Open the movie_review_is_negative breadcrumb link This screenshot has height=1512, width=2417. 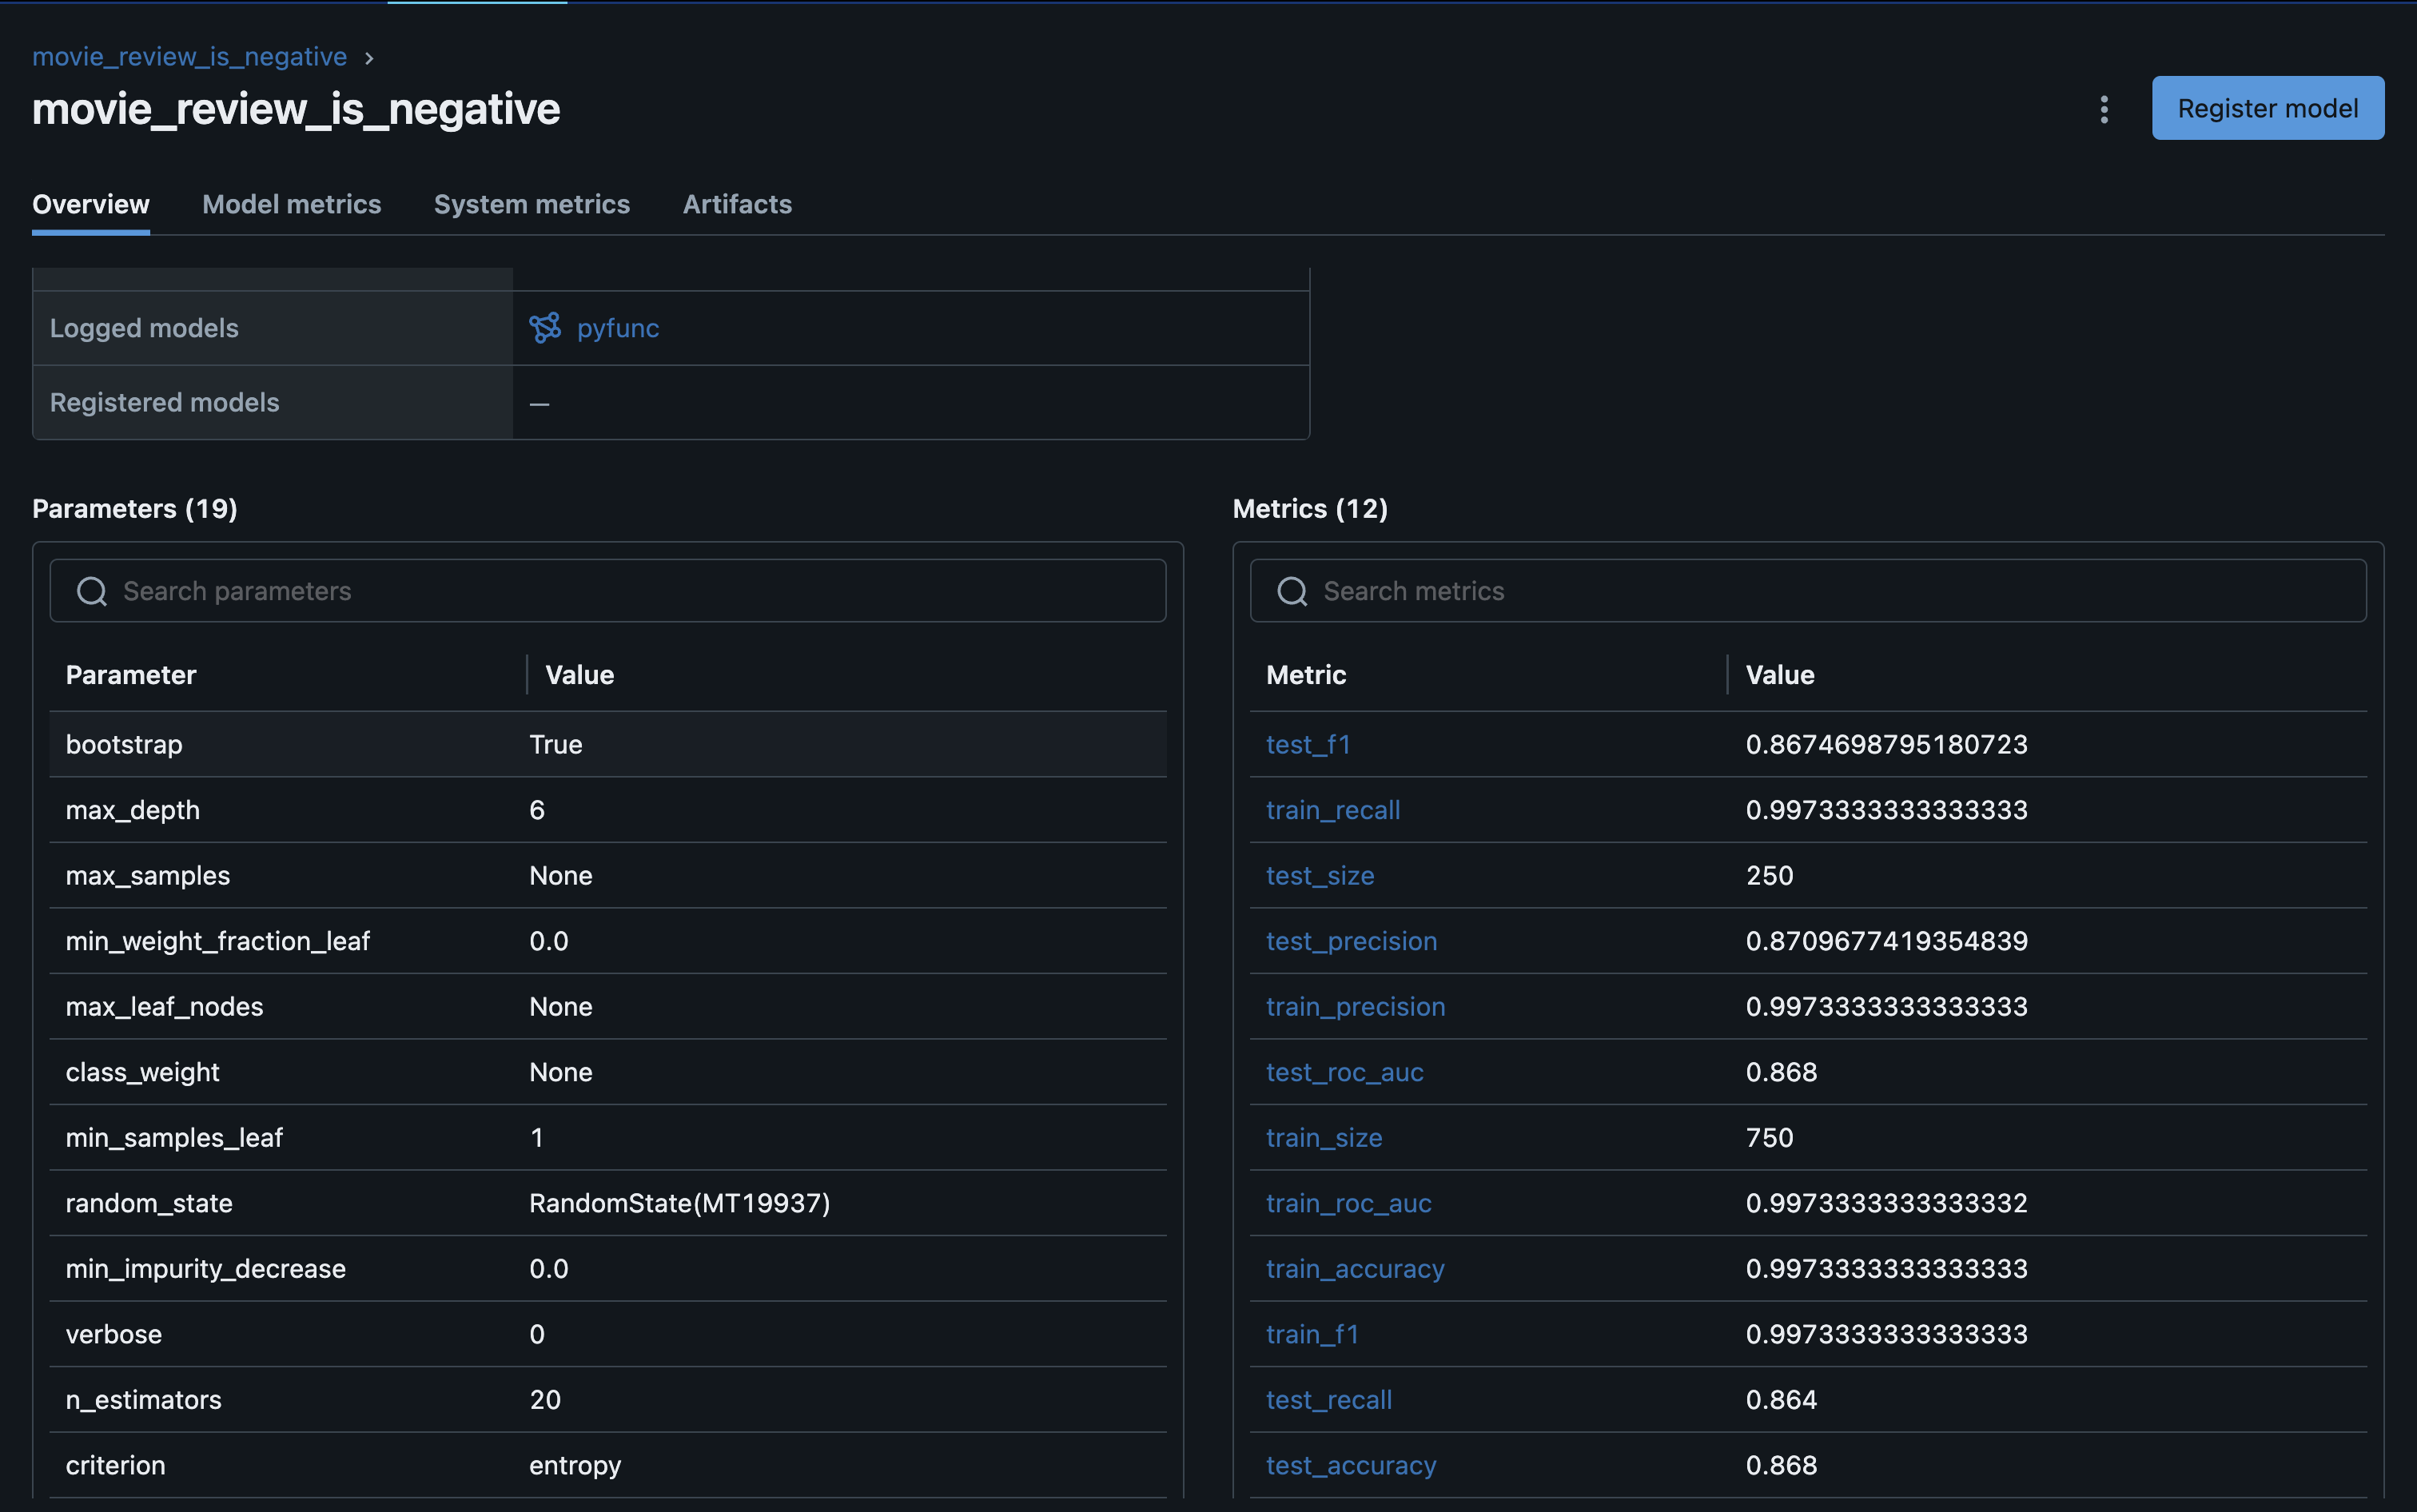pyautogui.click(x=189, y=57)
